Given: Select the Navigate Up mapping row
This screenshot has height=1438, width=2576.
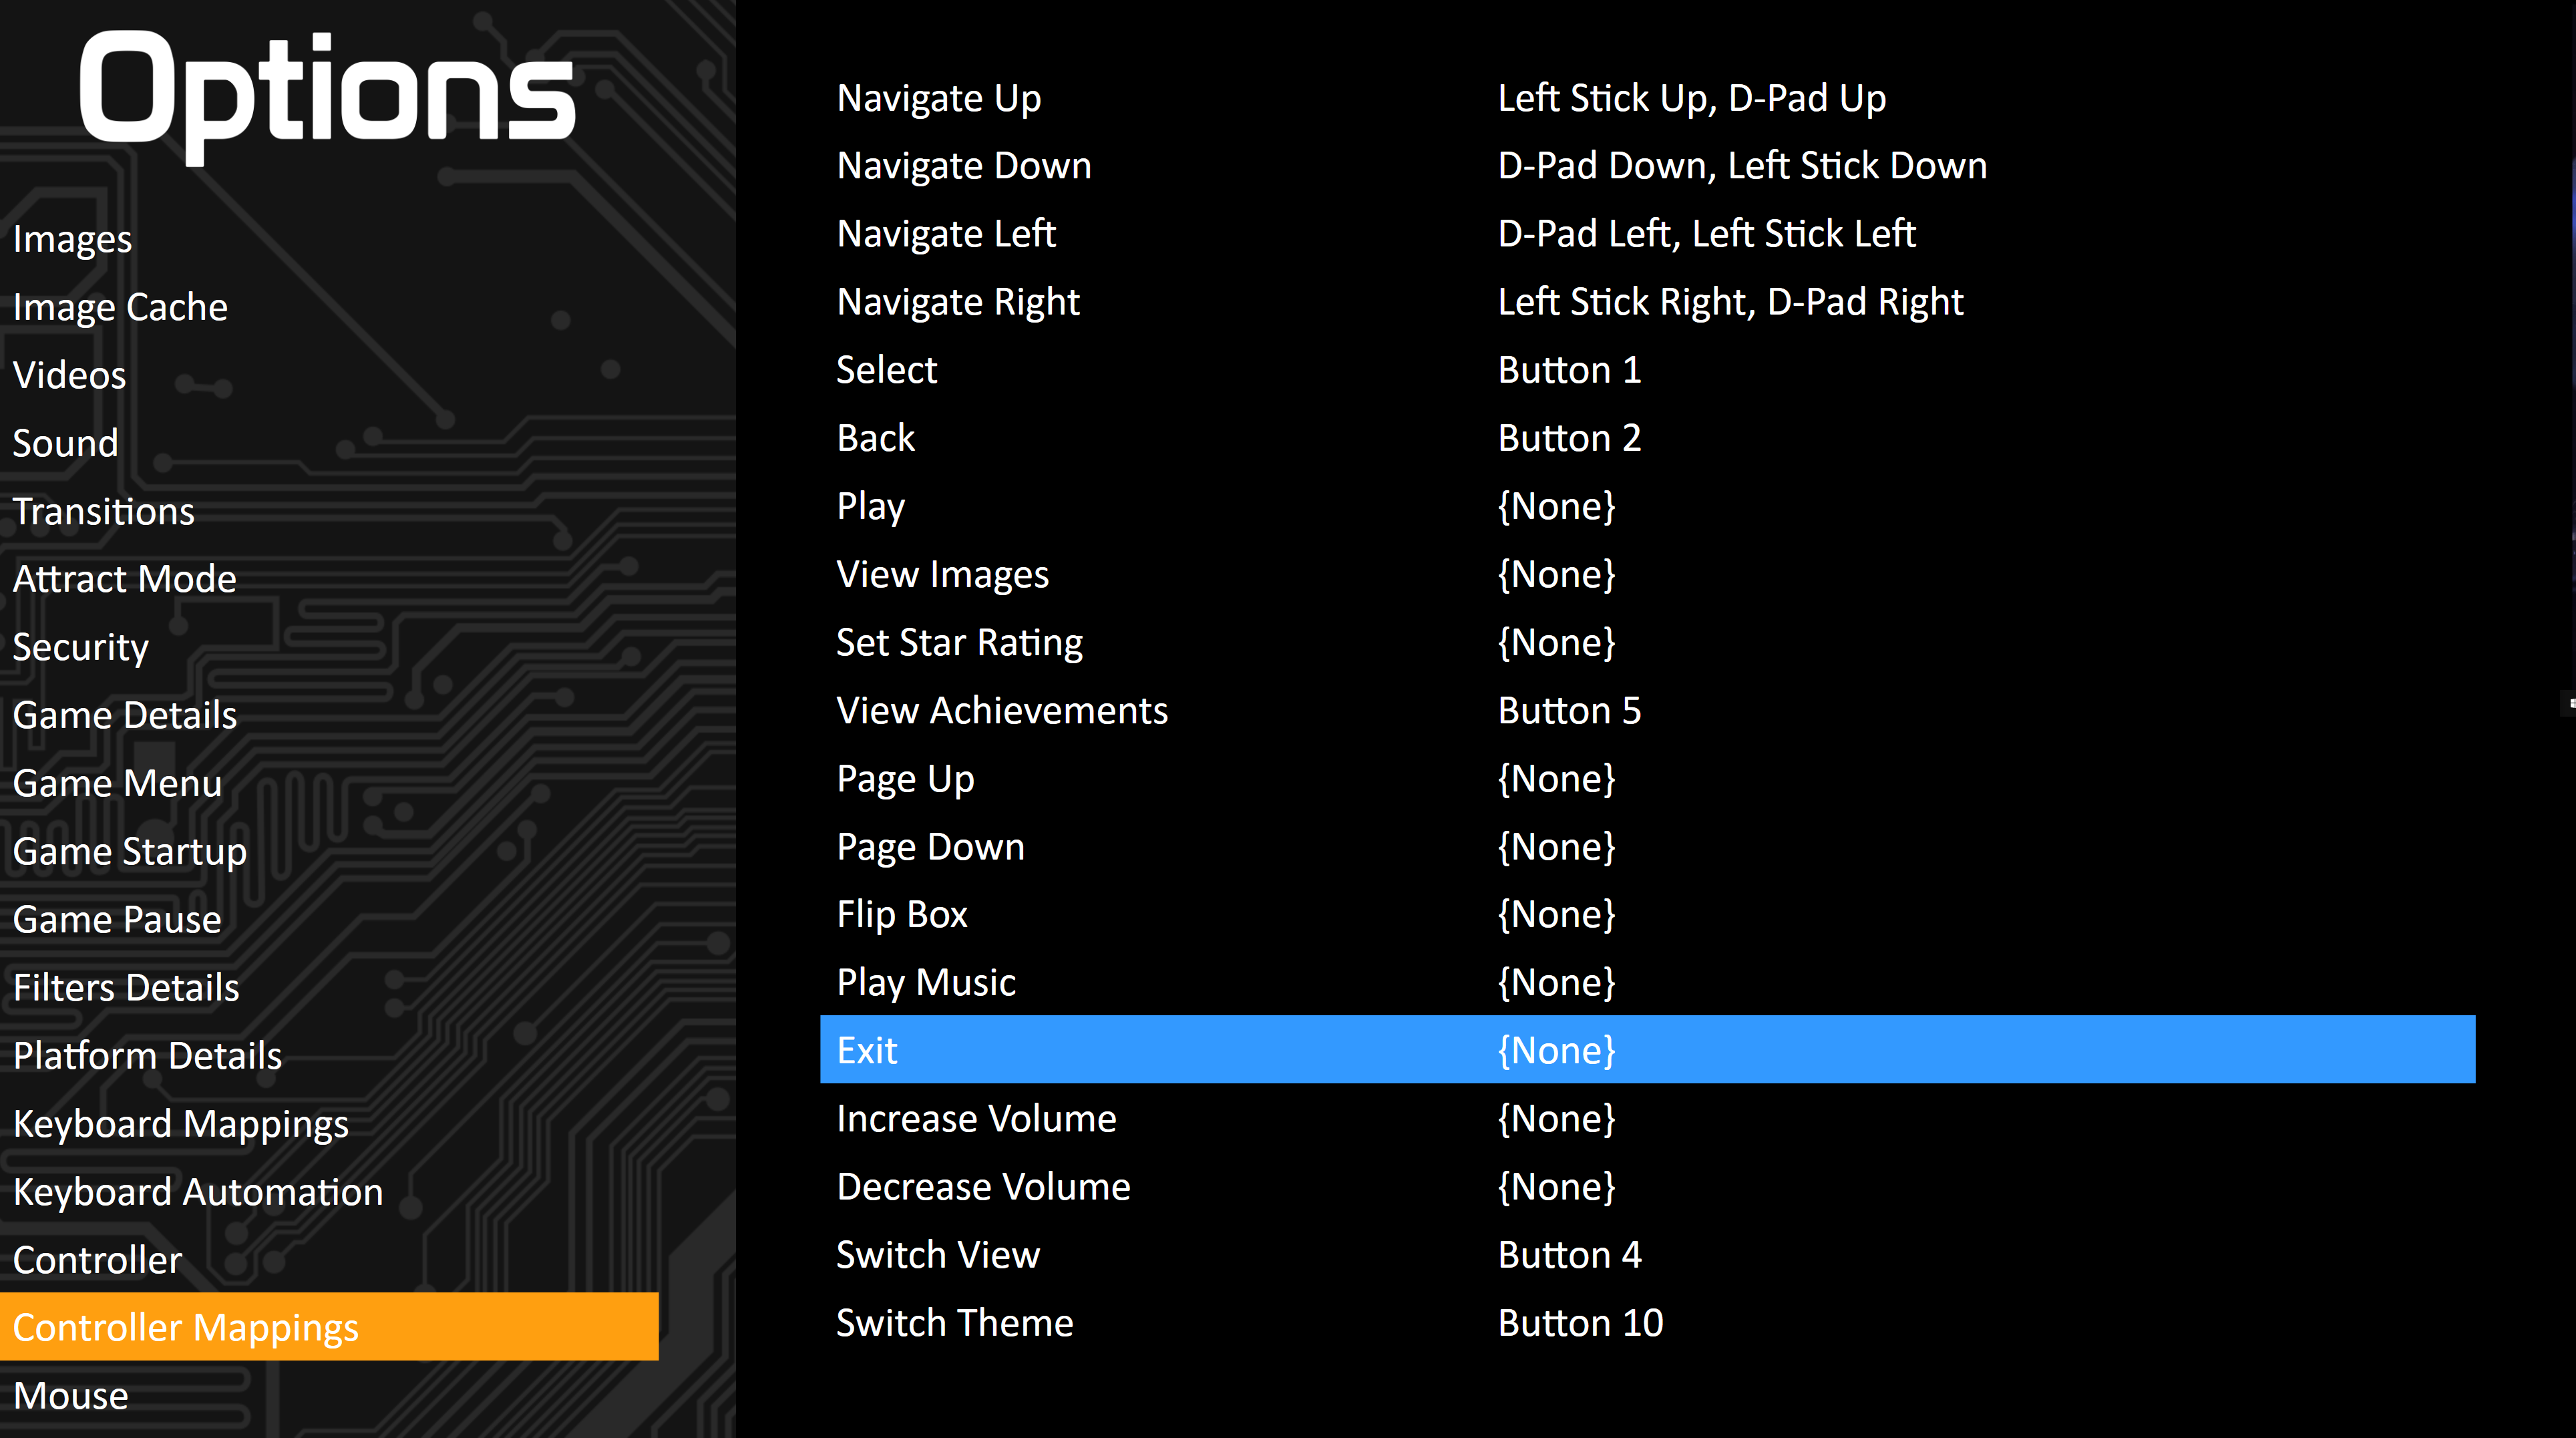Looking at the screenshot, I should pos(1648,98).
